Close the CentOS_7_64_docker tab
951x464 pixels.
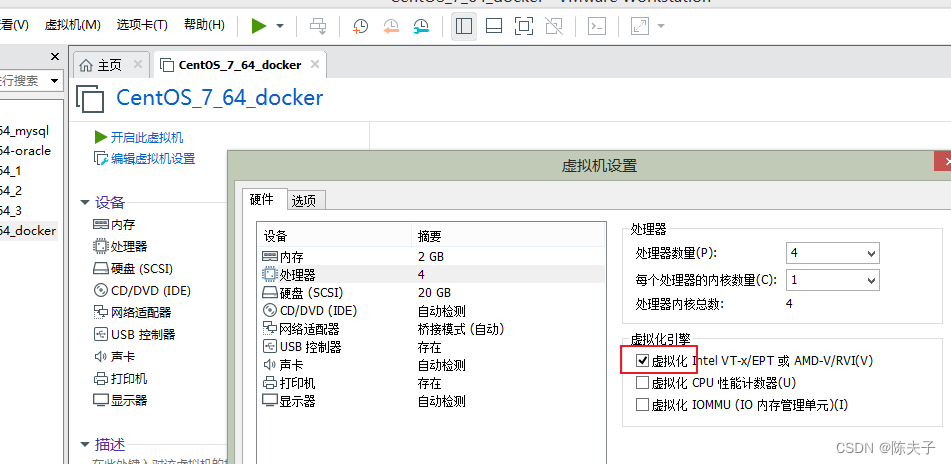(314, 64)
